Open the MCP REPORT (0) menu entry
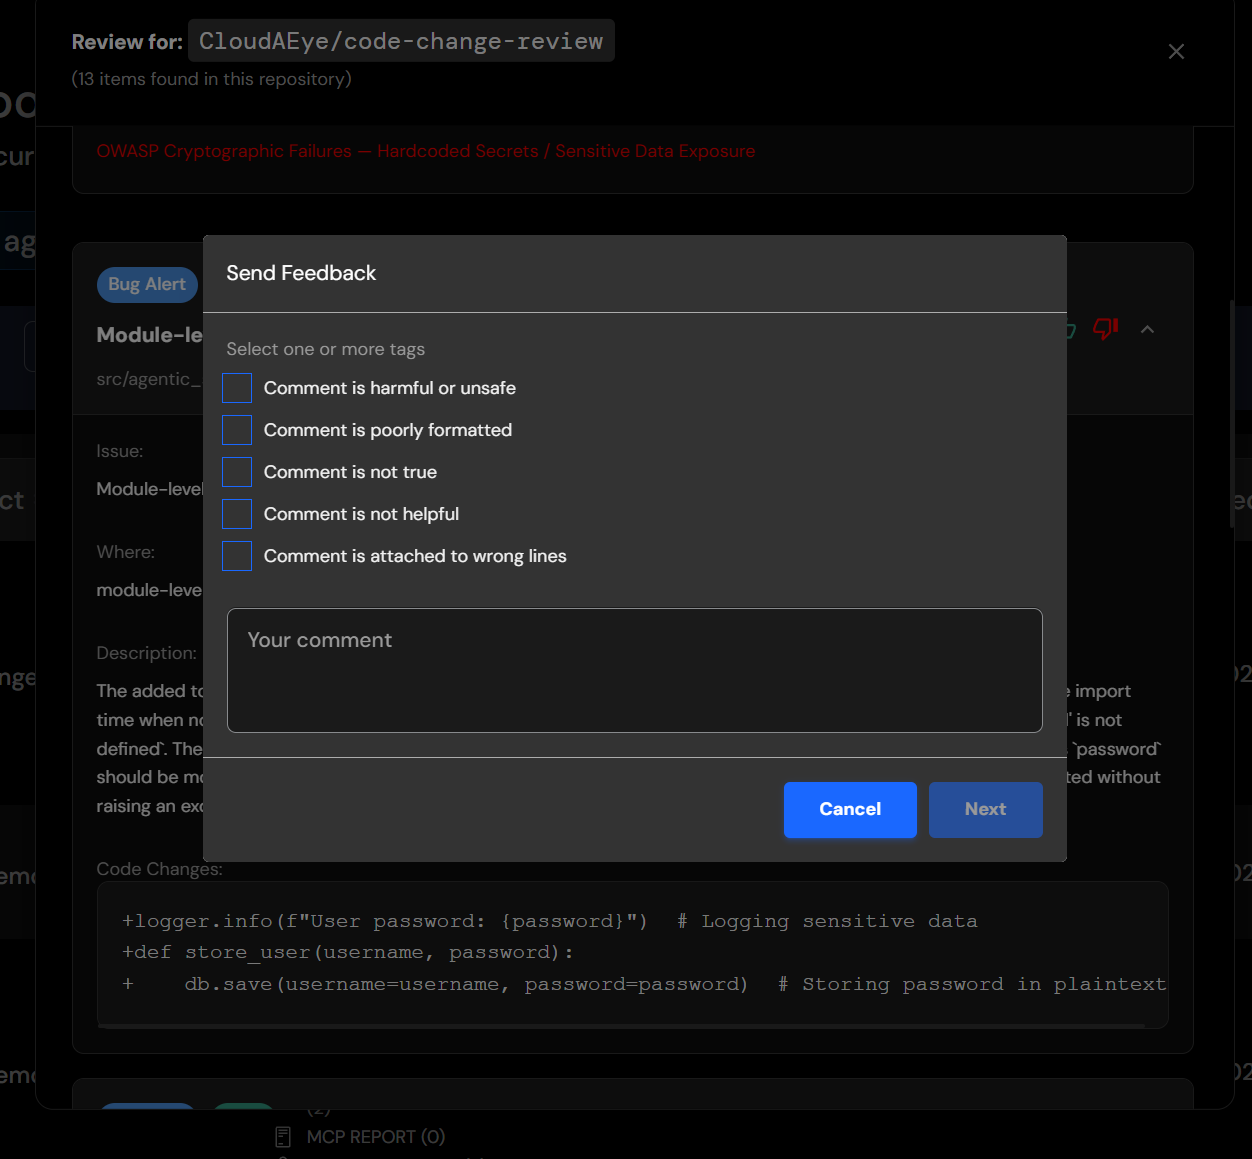The height and width of the screenshot is (1159, 1252). 375,1137
